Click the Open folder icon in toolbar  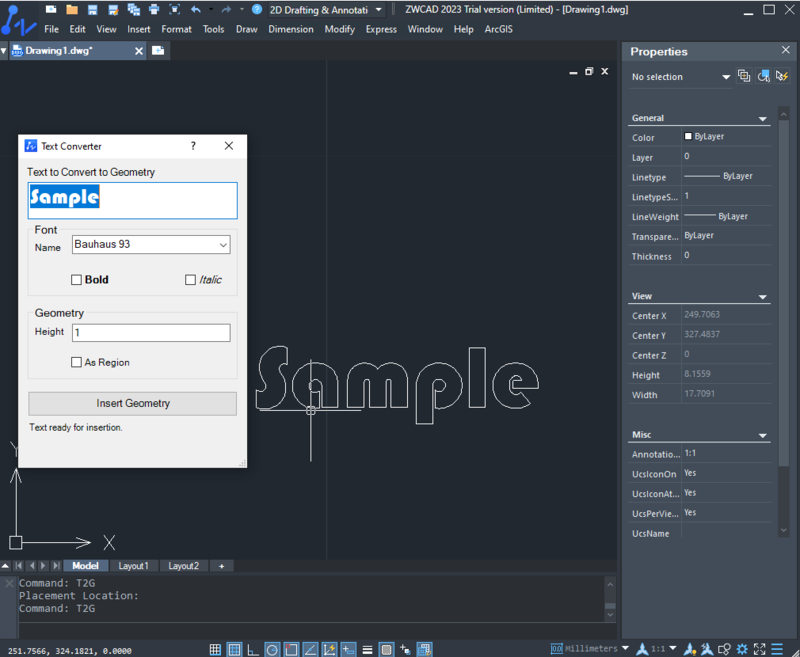click(72, 9)
